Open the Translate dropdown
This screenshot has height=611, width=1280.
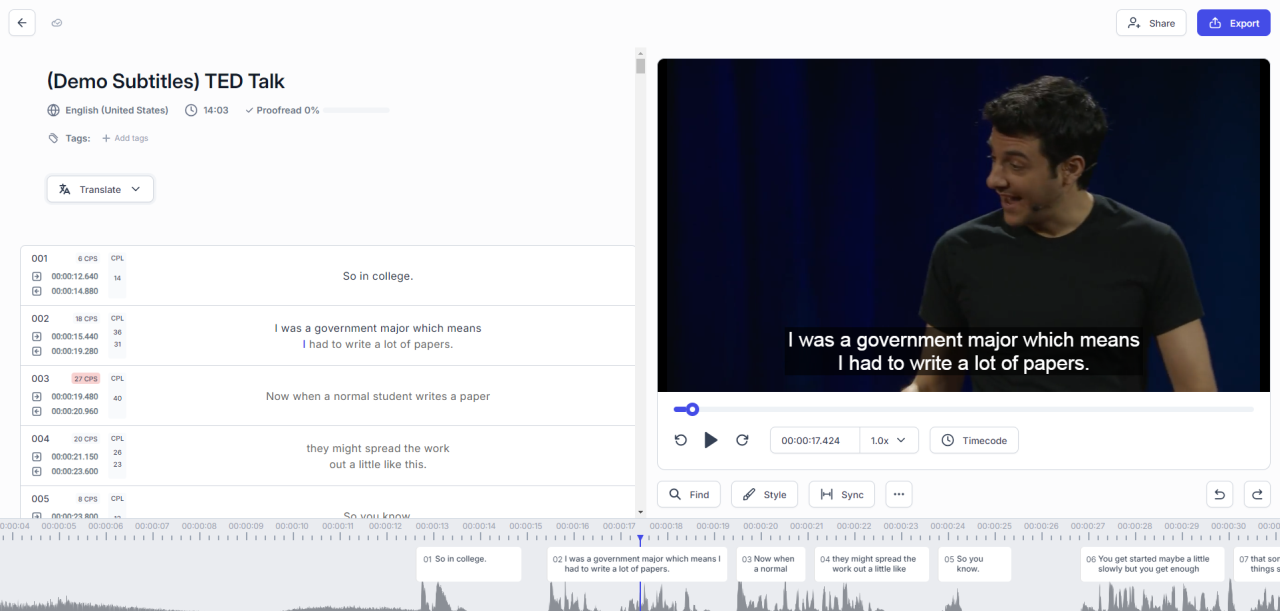click(x=100, y=189)
